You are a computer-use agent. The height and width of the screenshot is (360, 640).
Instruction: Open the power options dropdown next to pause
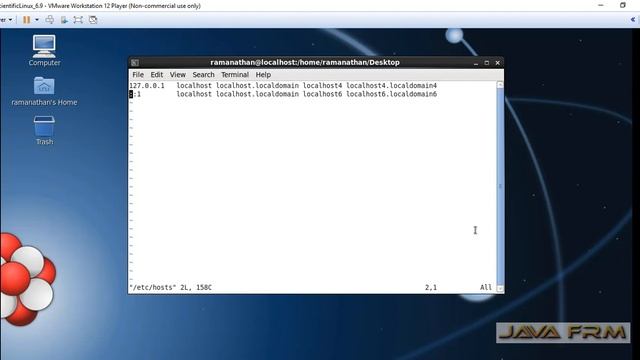37,20
